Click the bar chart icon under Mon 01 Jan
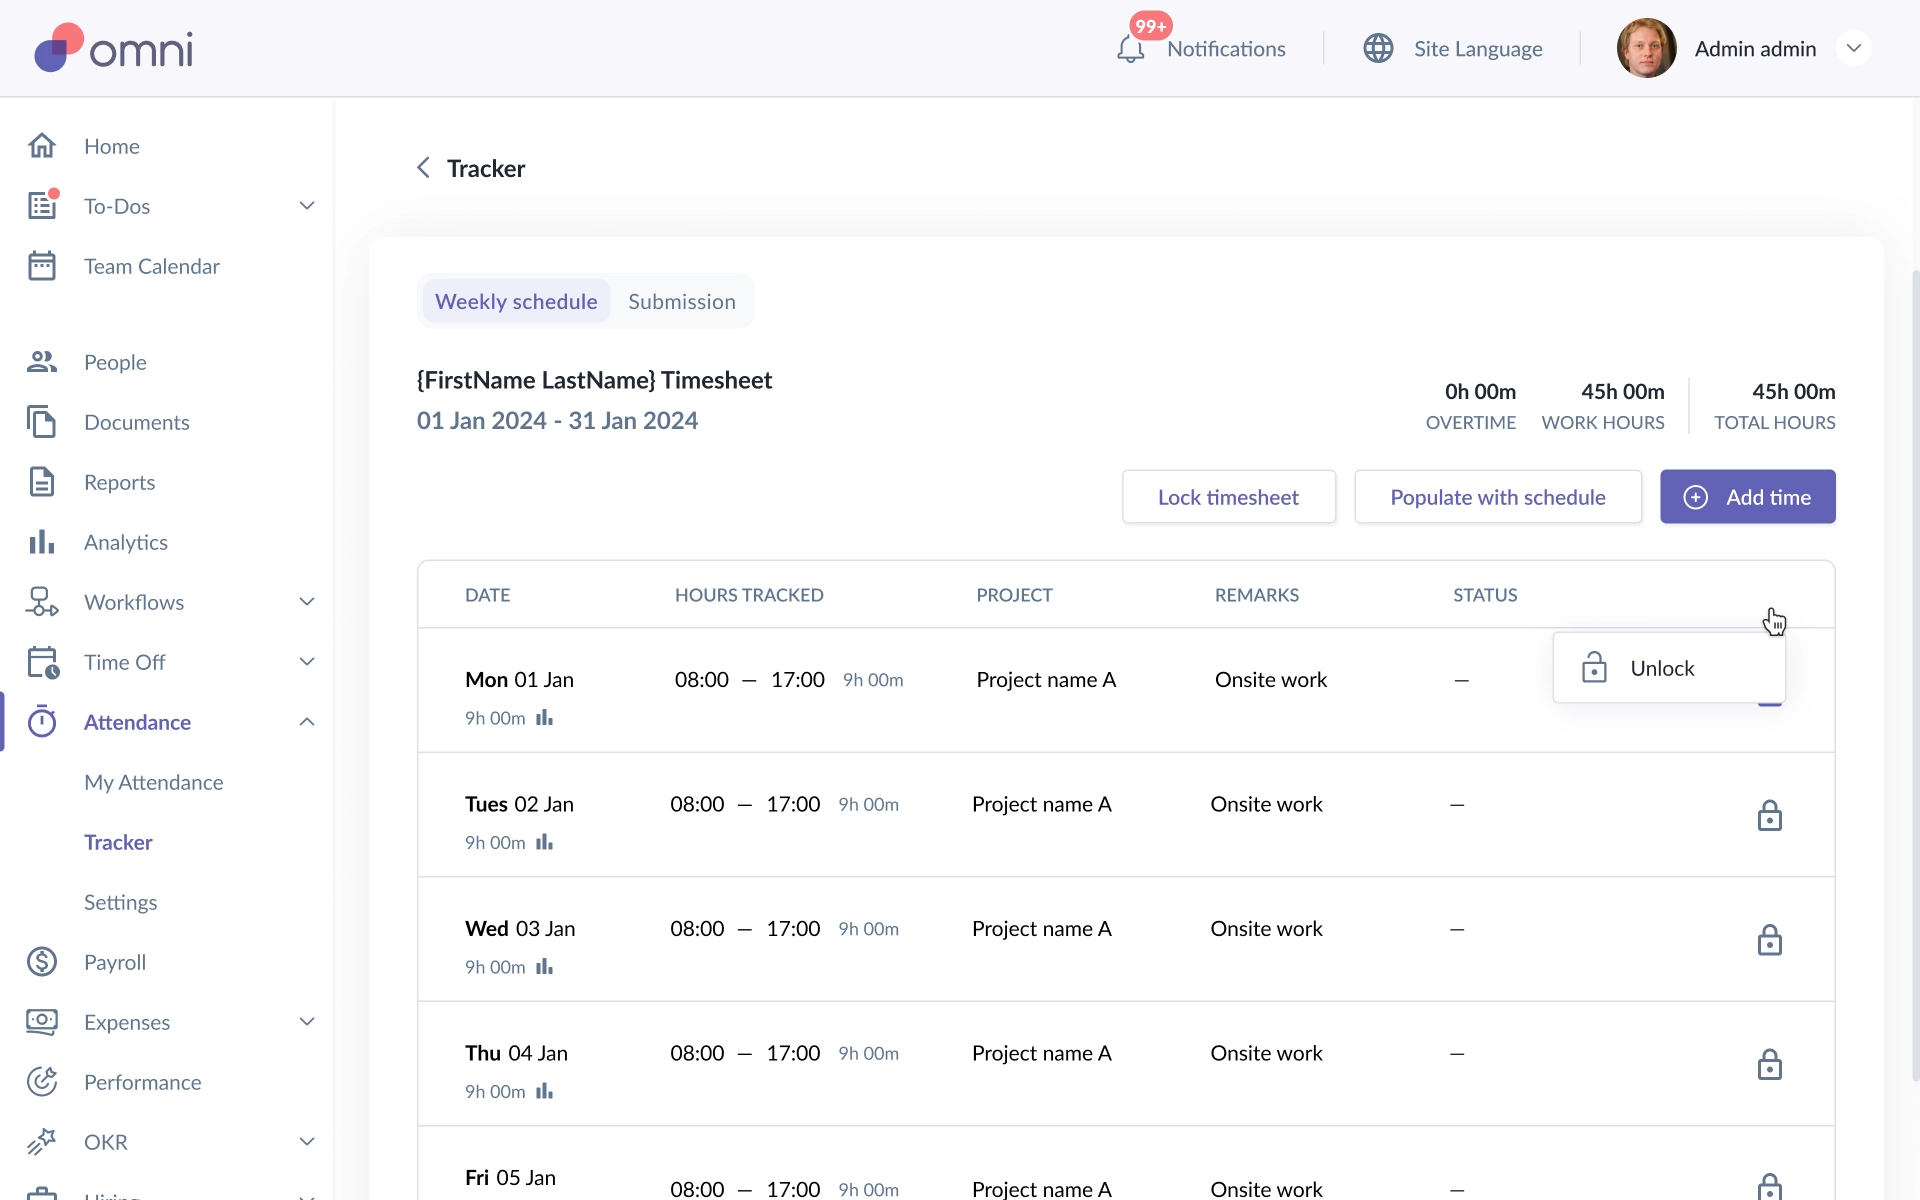Image resolution: width=1920 pixels, height=1200 pixels. point(544,718)
